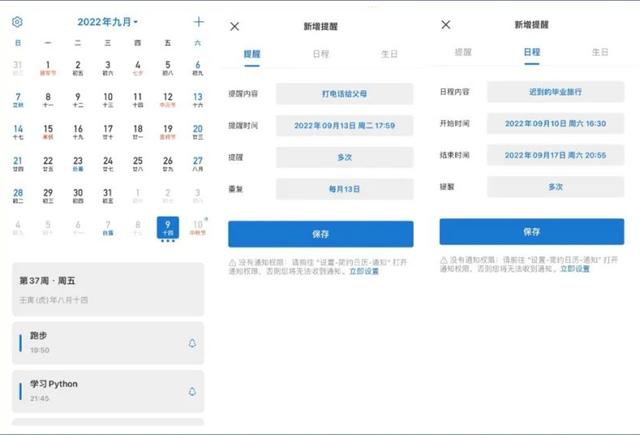
Task: Open end time 2022年09月17日 周六 20:55
Action: (556, 155)
